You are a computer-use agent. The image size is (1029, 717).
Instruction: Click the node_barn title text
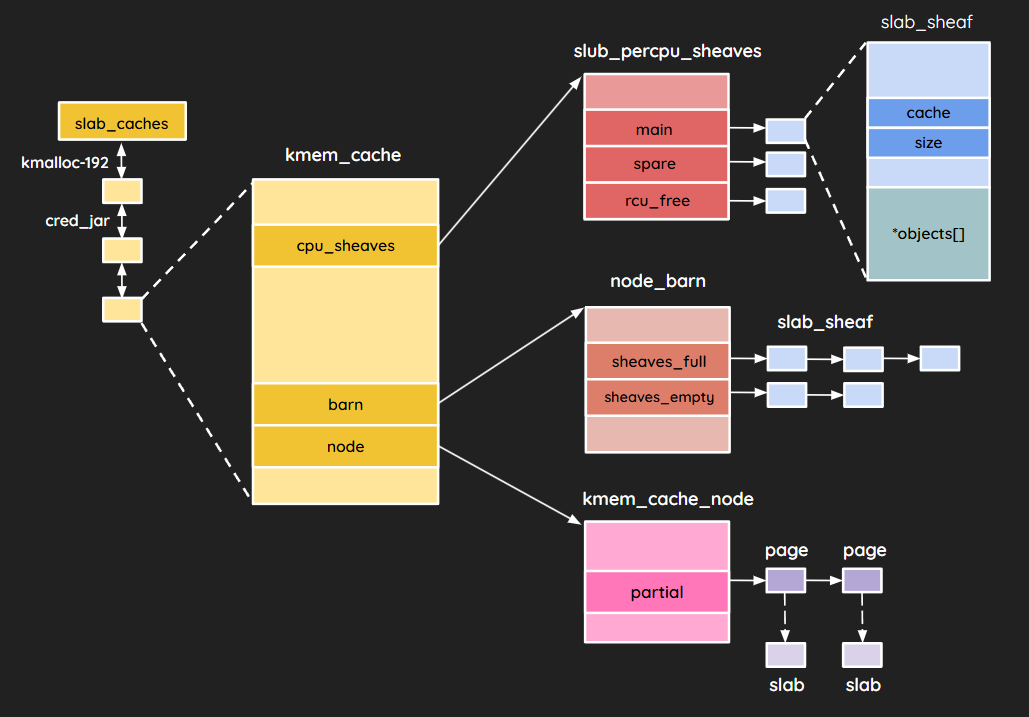[x=658, y=281]
